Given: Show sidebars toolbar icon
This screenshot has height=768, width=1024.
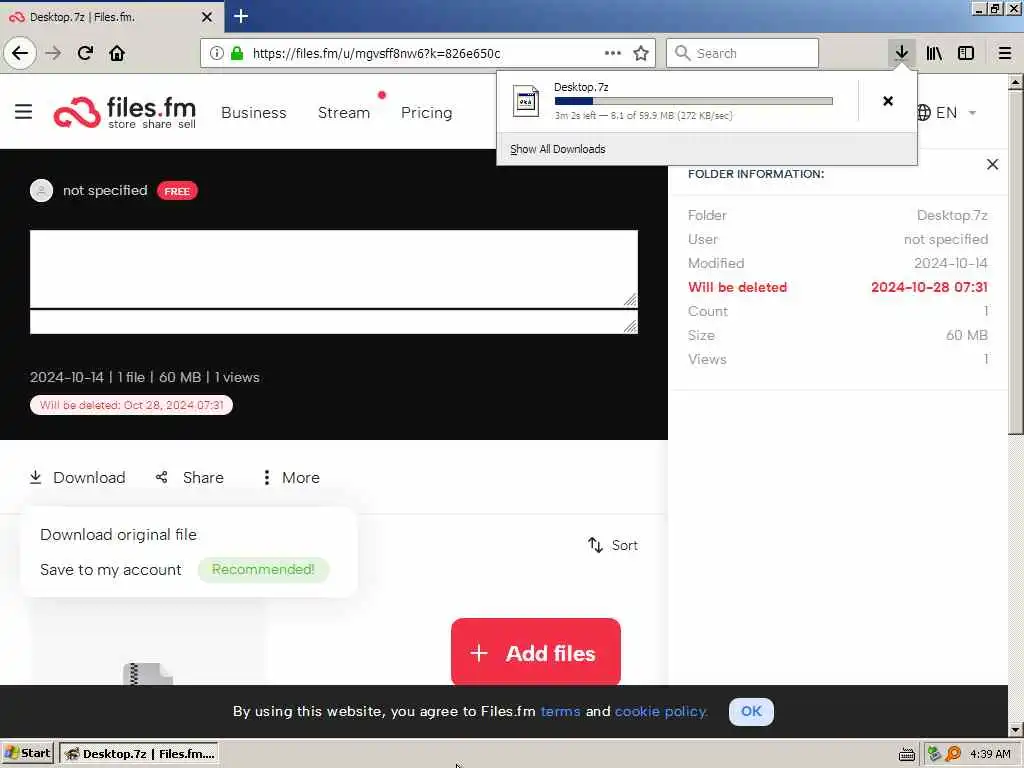Looking at the screenshot, I should click(x=966, y=53).
